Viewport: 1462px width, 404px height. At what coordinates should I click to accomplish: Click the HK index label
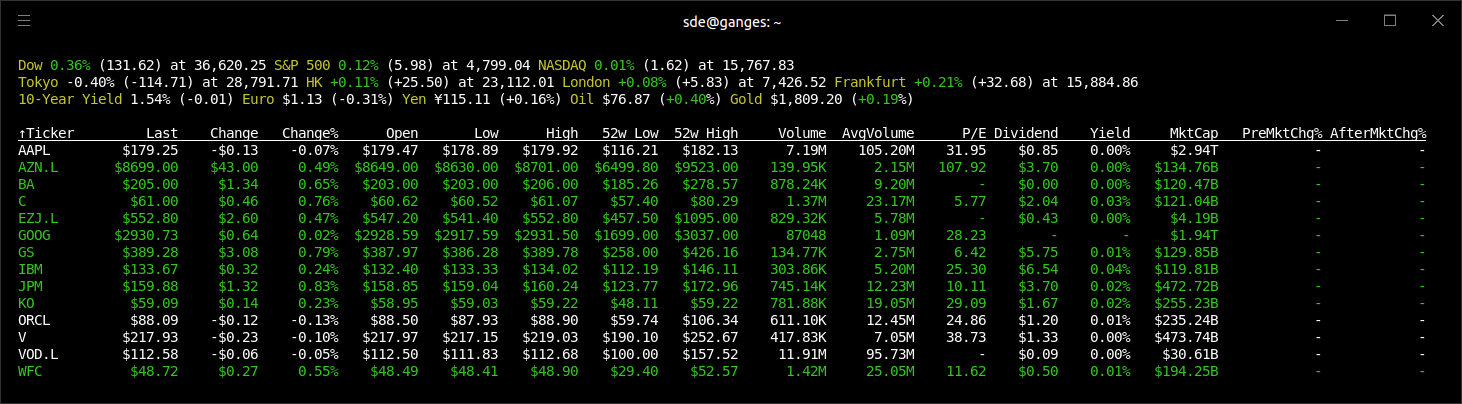(x=314, y=81)
